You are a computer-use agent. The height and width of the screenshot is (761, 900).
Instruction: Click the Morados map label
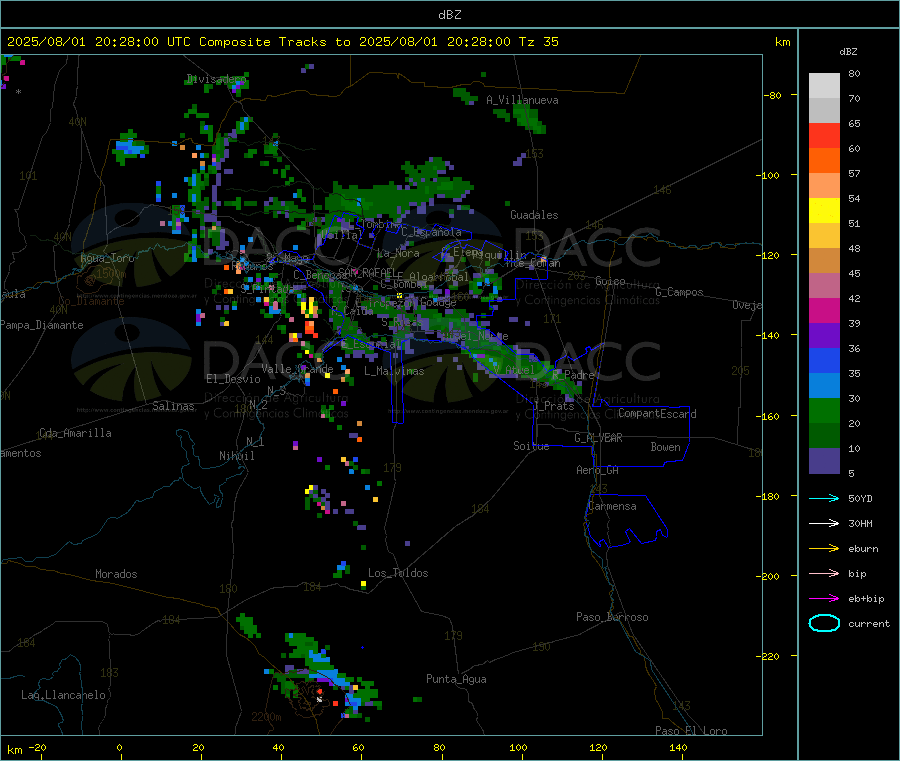[x=116, y=574]
